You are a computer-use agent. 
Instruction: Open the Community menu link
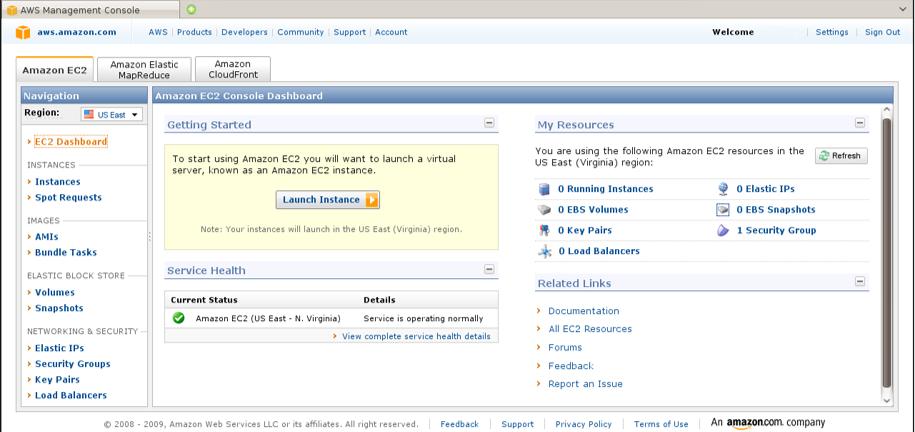[x=301, y=32]
